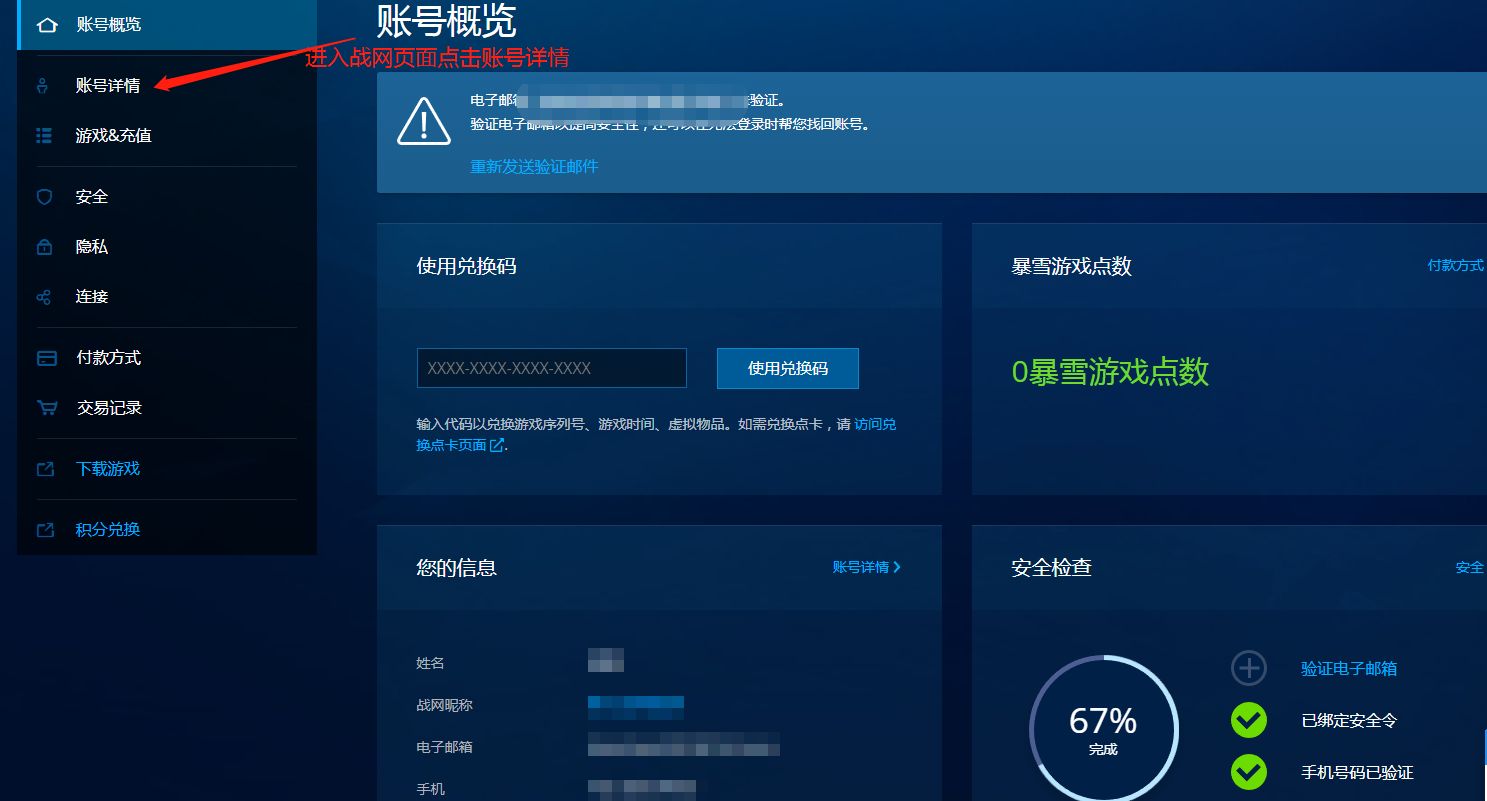The width and height of the screenshot is (1487, 801).
Task: Click the 0暴雪游戏点数 balance text
Action: click(x=1110, y=372)
